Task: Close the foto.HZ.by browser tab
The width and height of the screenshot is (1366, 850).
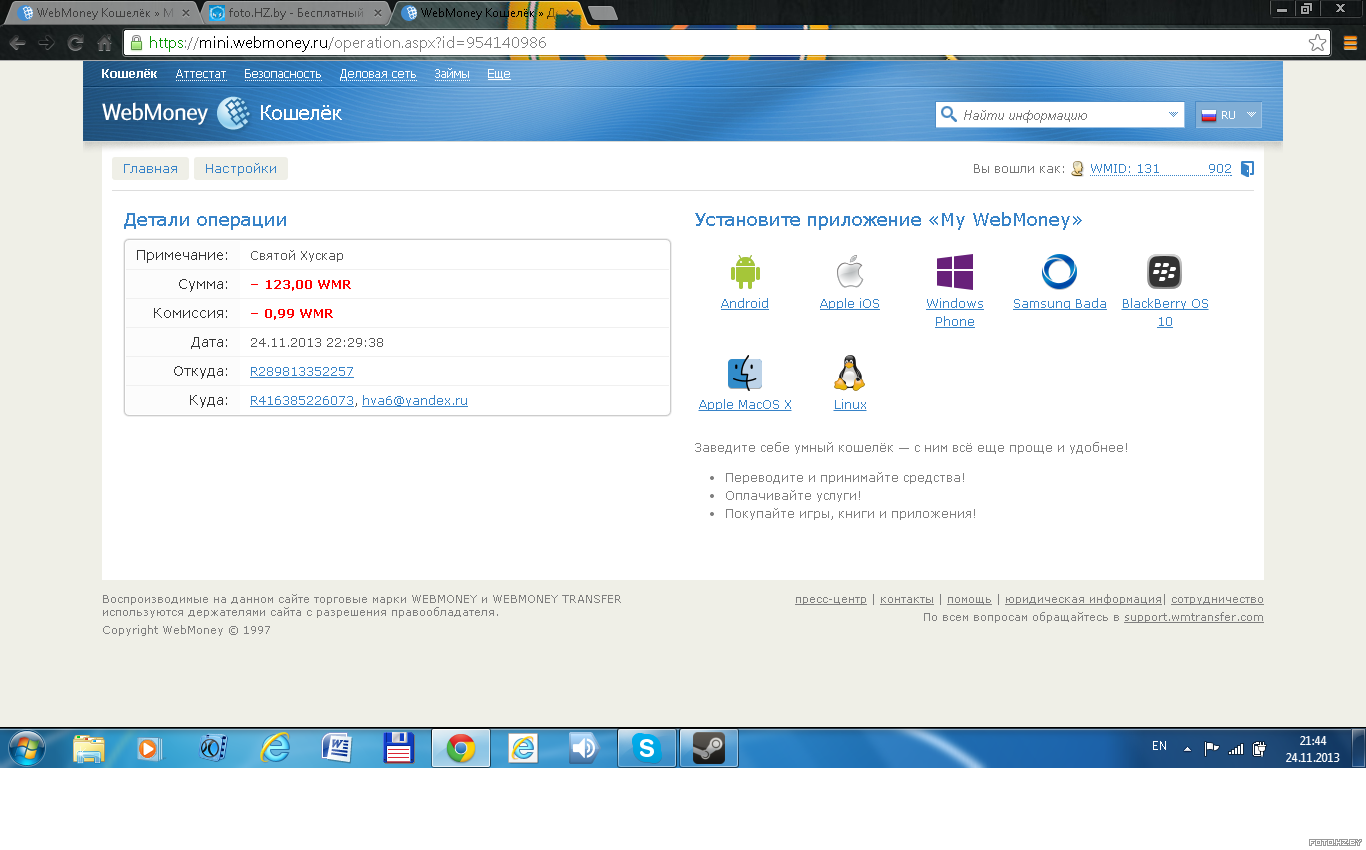Action: click(377, 13)
